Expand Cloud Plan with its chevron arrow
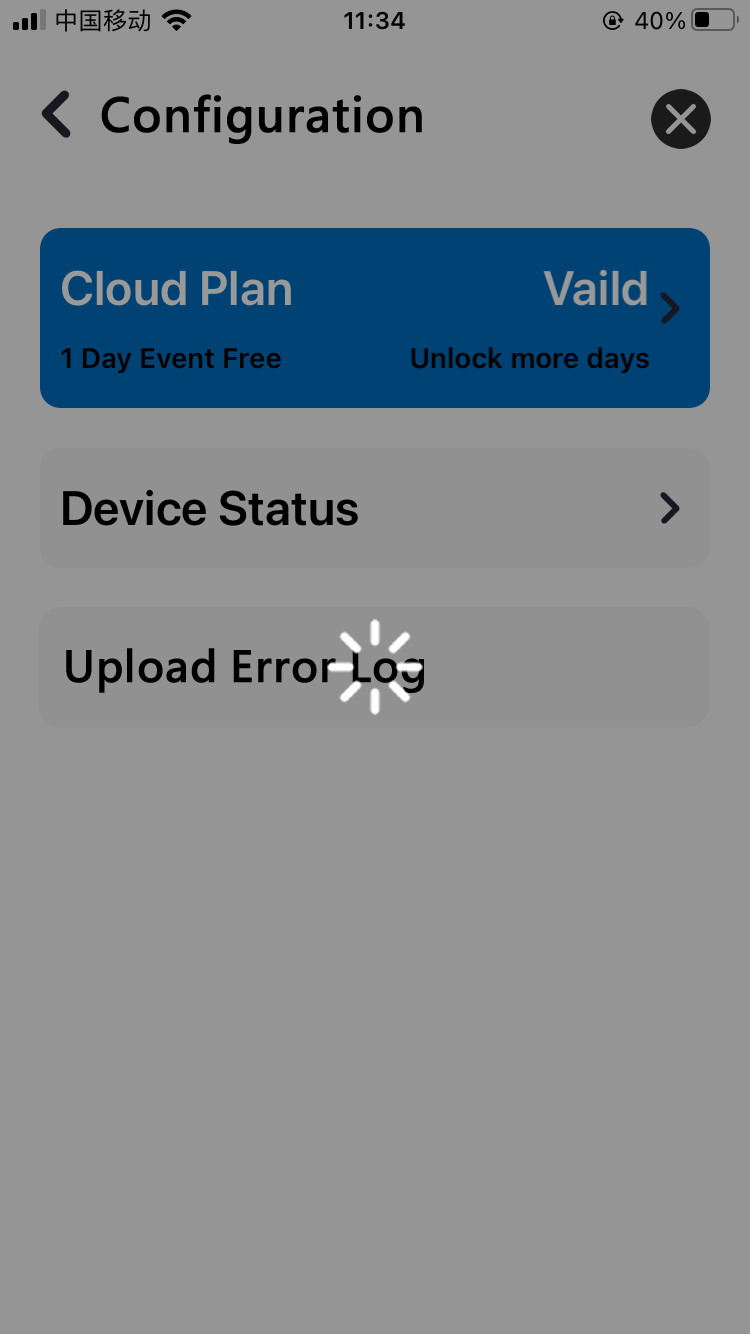This screenshot has width=750, height=1334. pos(670,309)
